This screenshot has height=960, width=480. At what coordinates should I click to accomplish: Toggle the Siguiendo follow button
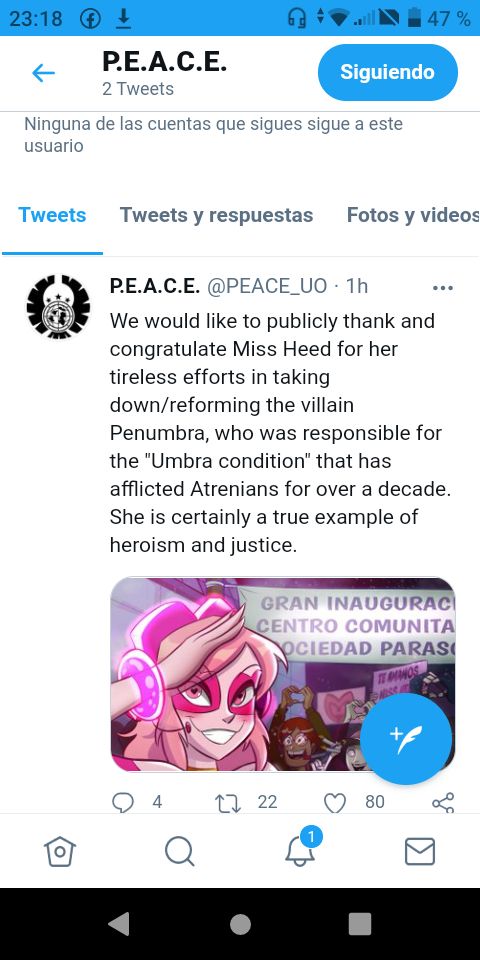388,72
